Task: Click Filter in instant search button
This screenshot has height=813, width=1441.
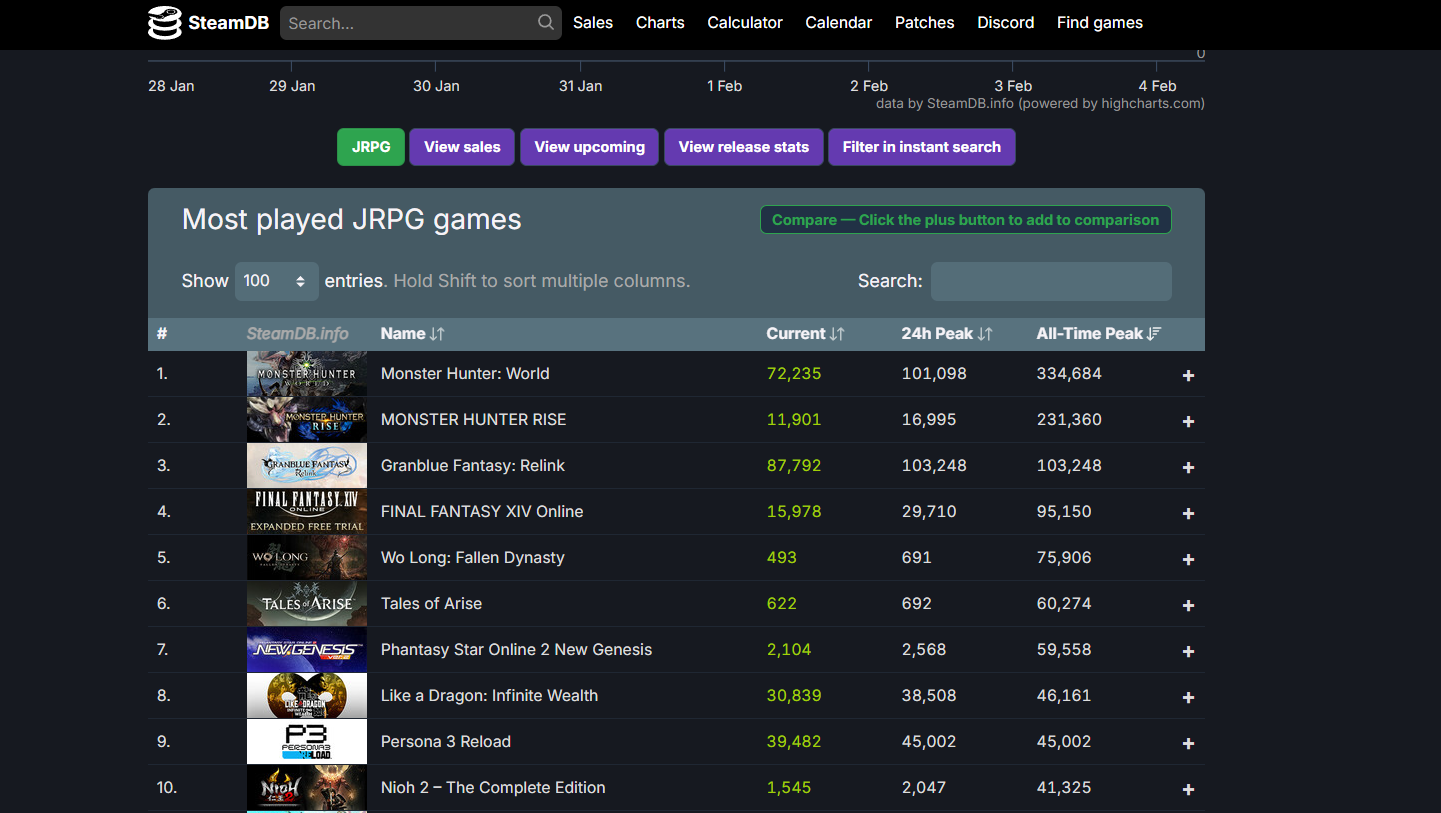Action: point(922,147)
